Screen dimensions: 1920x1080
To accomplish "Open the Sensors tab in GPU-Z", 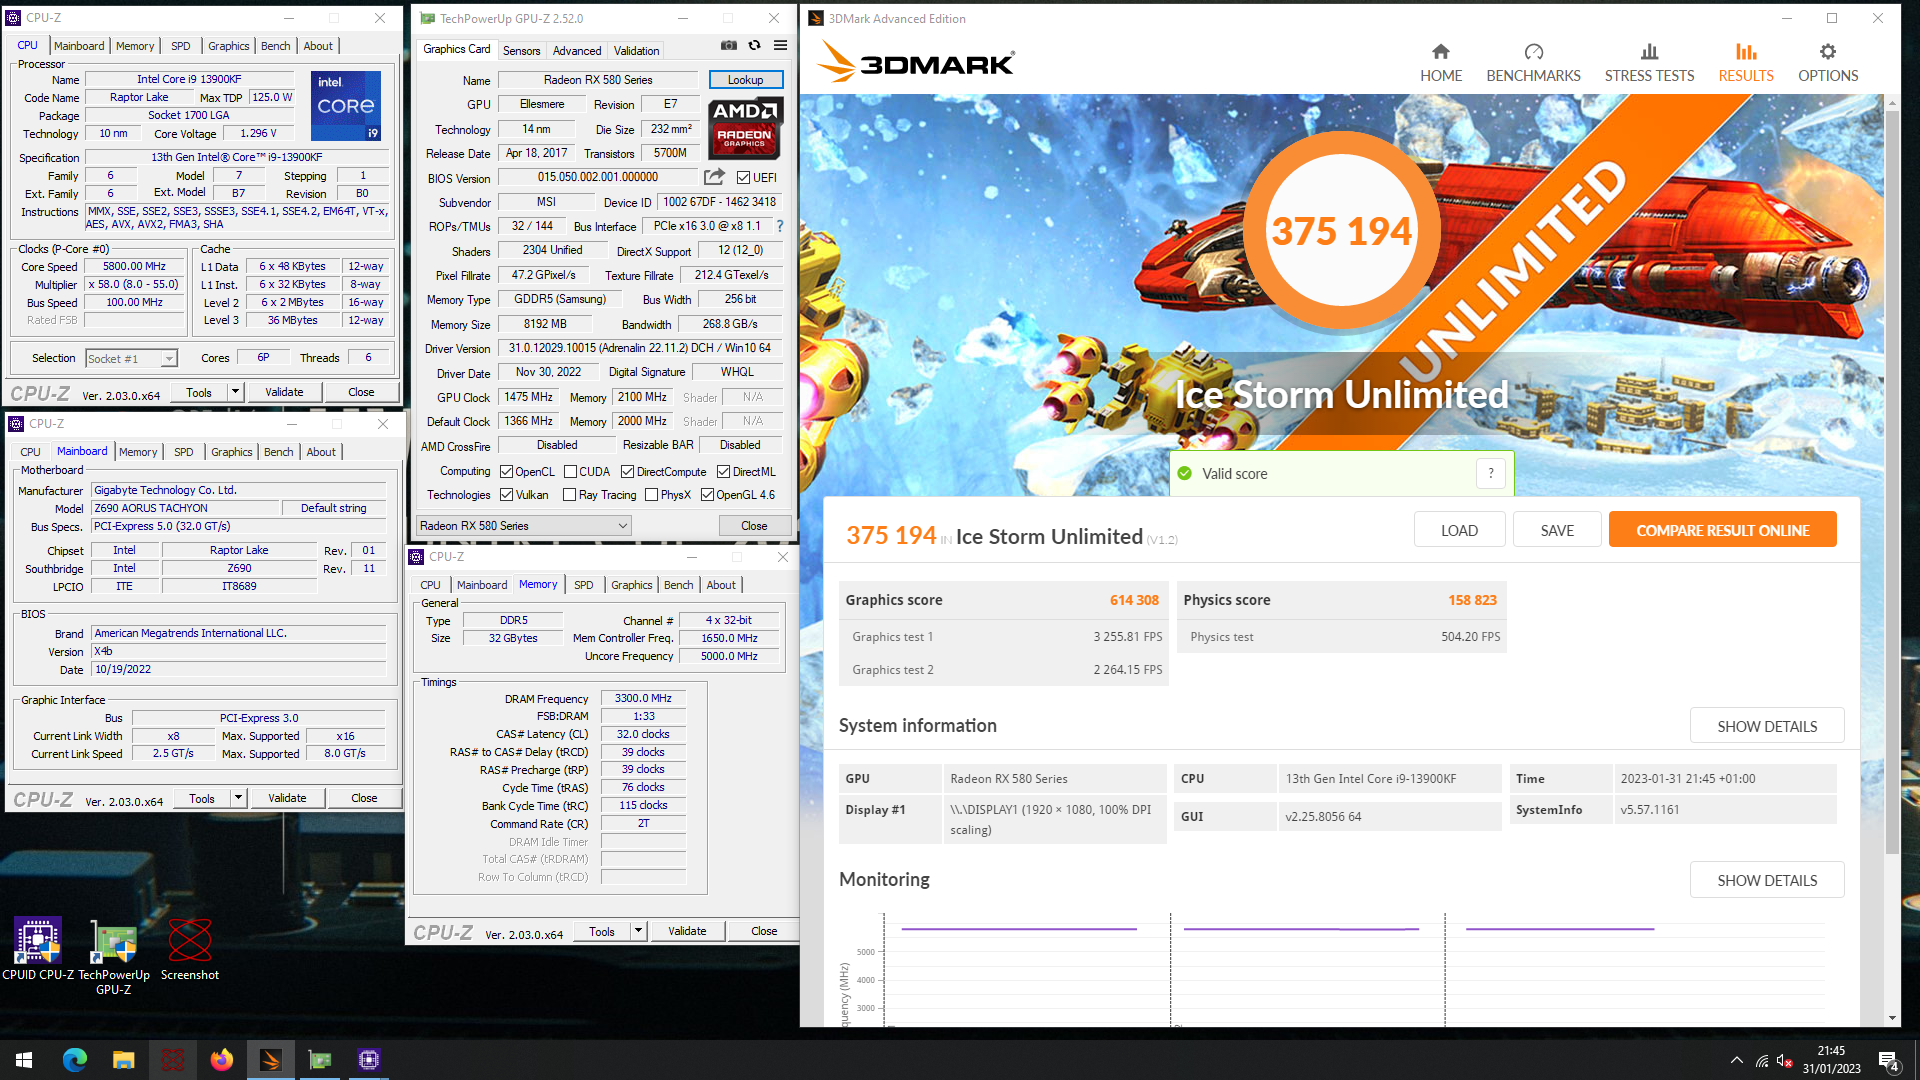I will click(521, 50).
